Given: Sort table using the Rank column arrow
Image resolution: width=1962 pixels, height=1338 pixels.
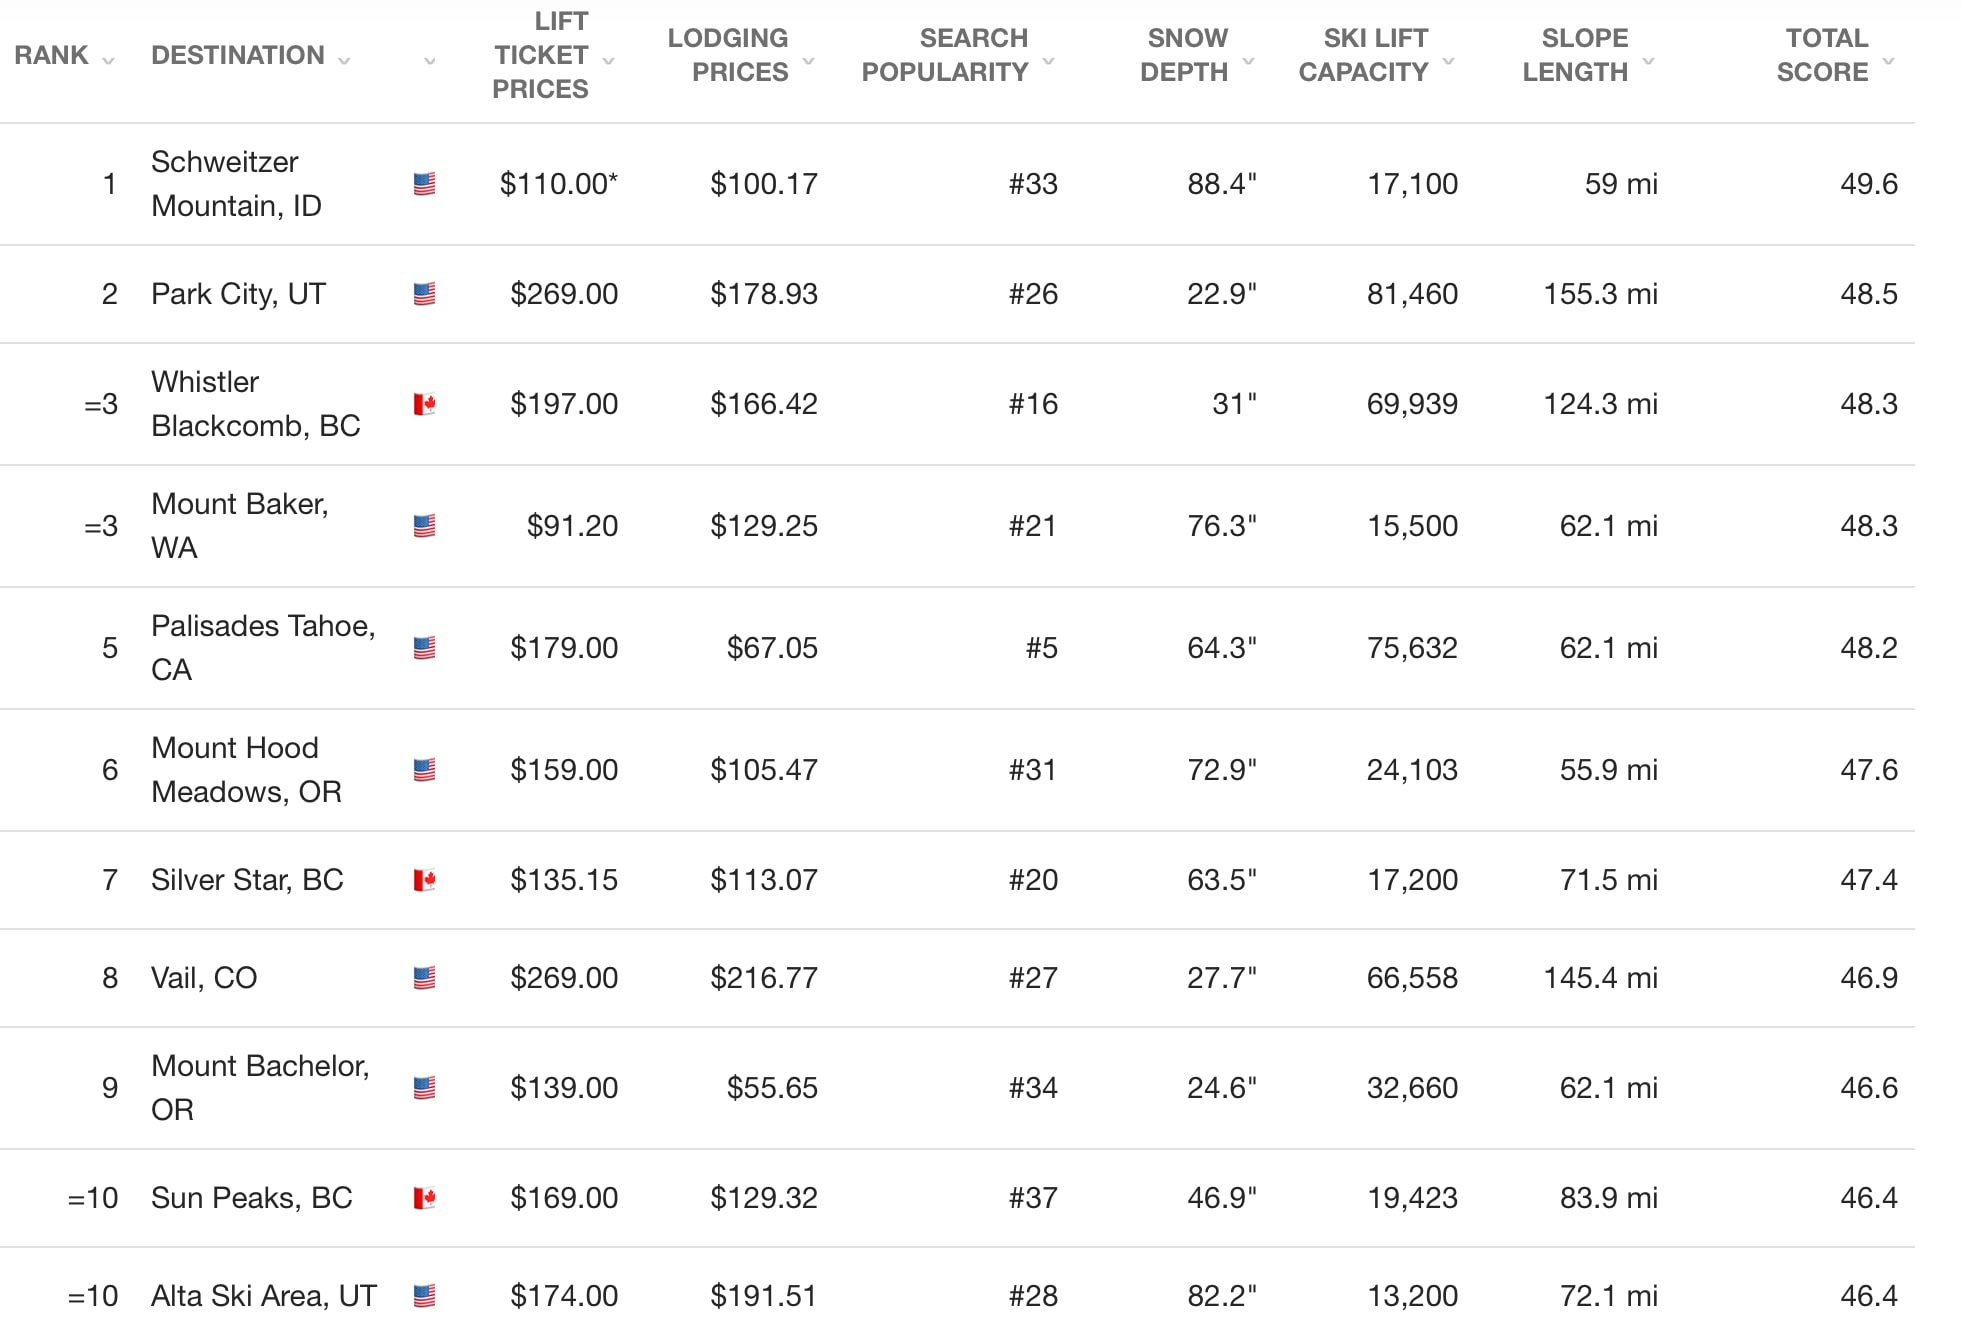Looking at the screenshot, I should point(108,61).
